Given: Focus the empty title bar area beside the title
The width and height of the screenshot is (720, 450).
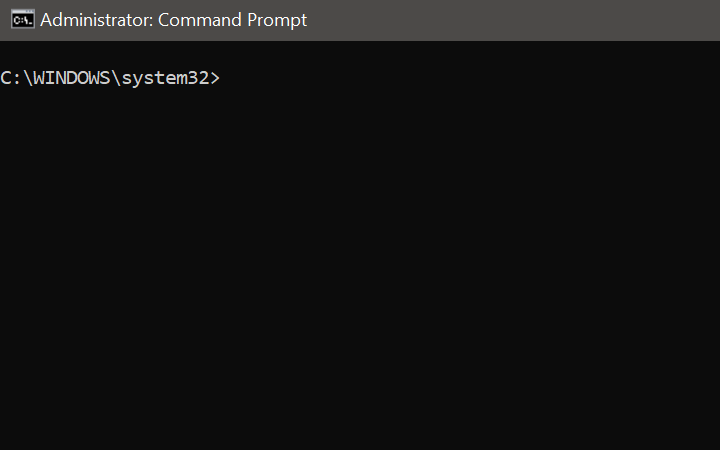Looking at the screenshot, I should [x=513, y=20].
